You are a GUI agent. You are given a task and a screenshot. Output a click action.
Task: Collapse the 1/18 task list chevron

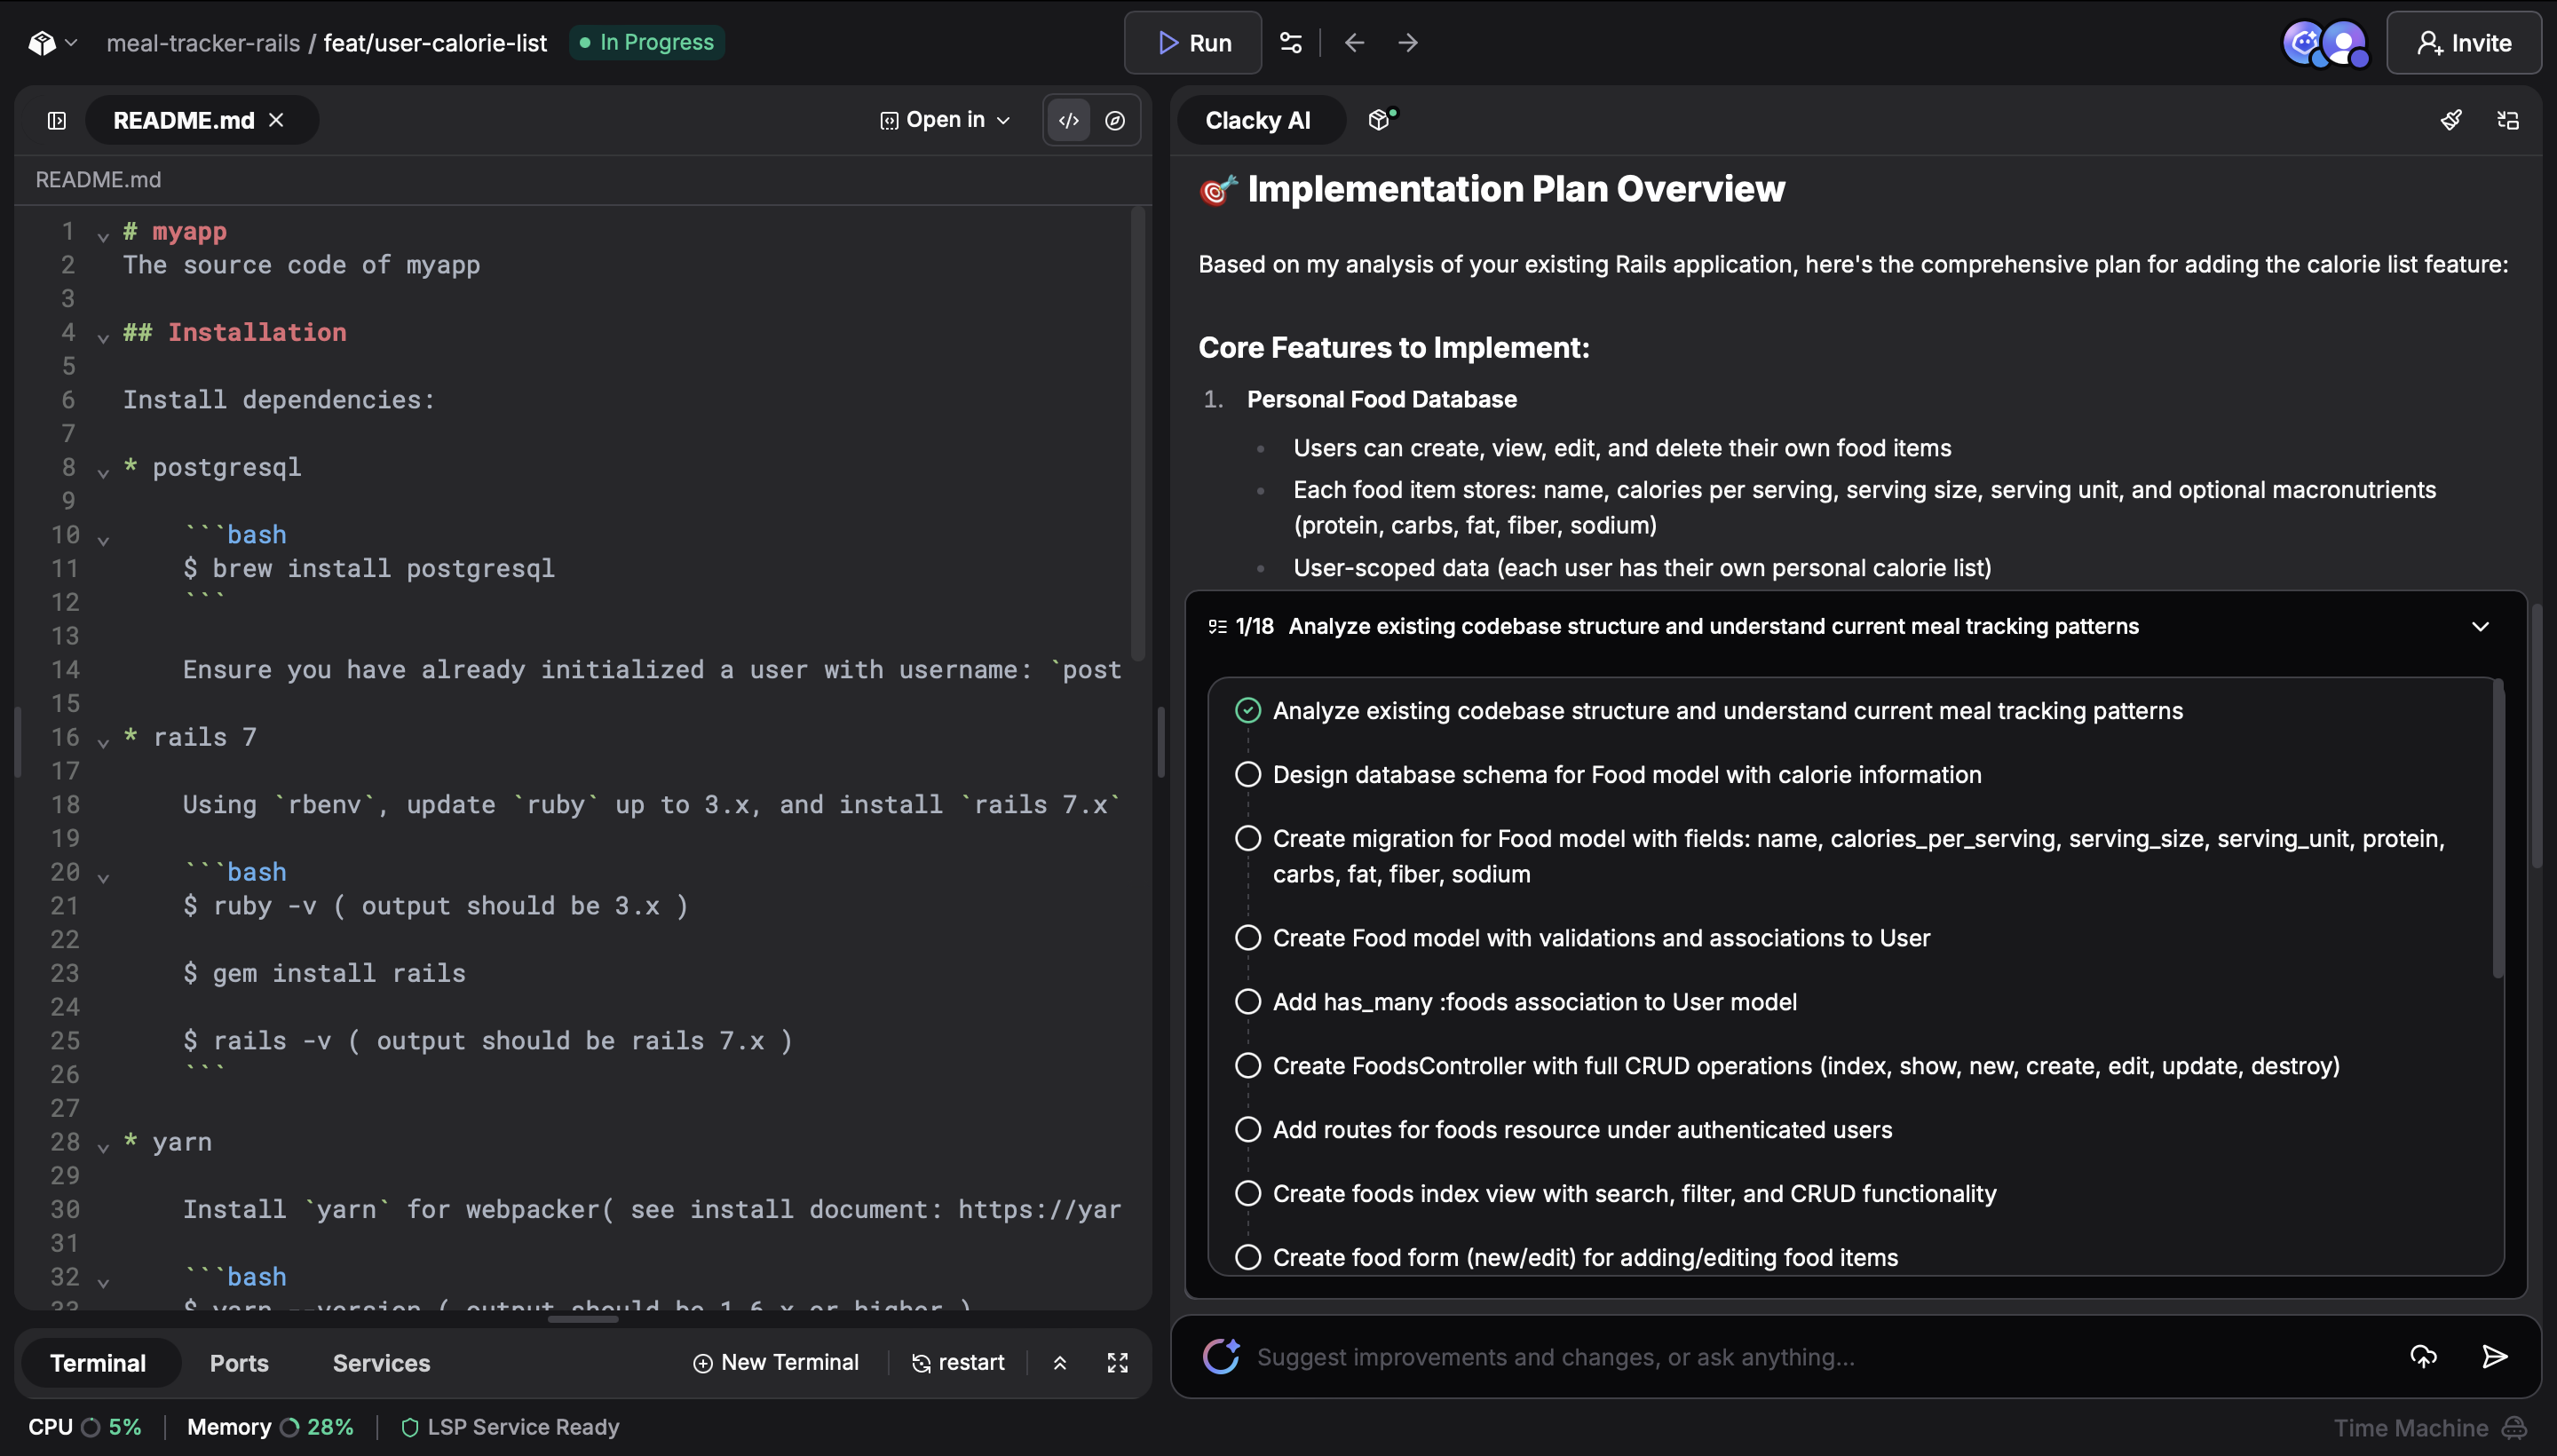pyautogui.click(x=2480, y=627)
